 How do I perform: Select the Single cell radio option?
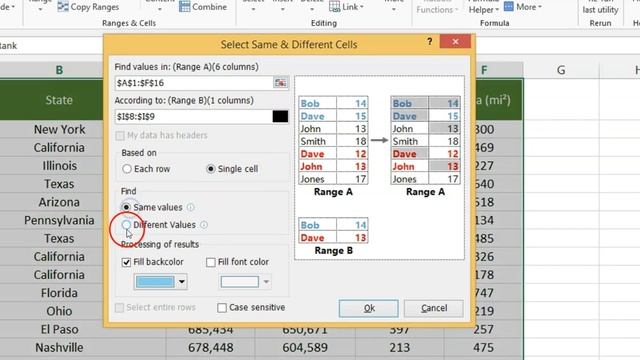pos(211,169)
